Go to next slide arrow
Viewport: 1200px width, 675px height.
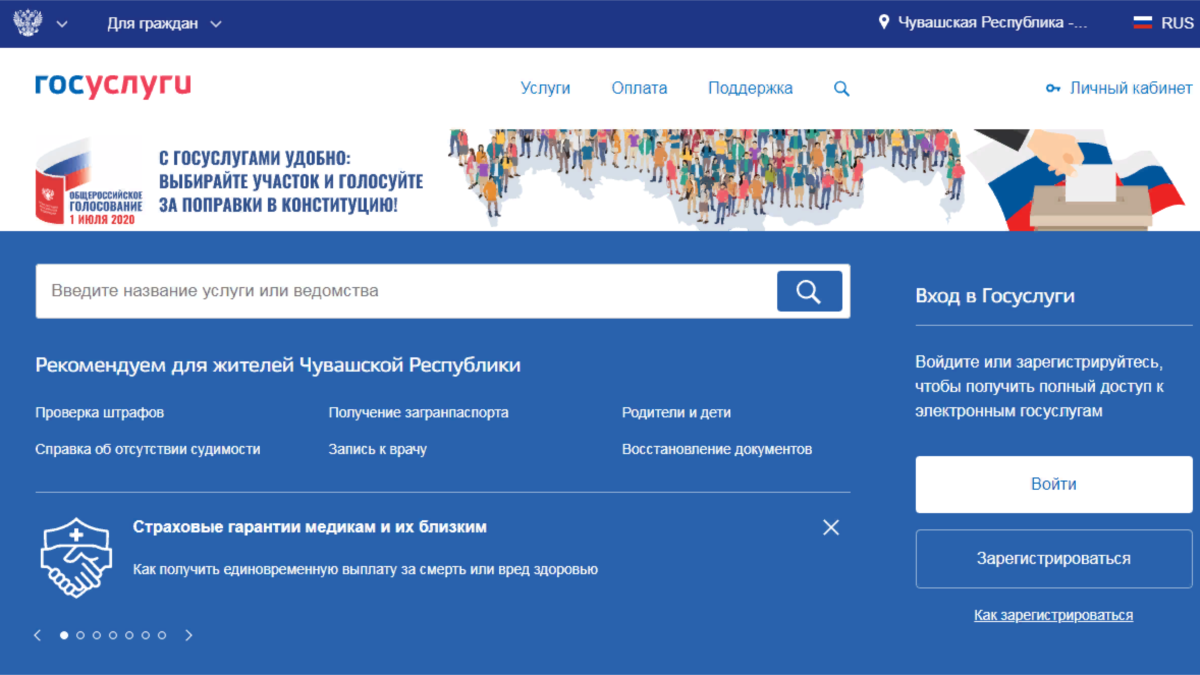click(189, 635)
